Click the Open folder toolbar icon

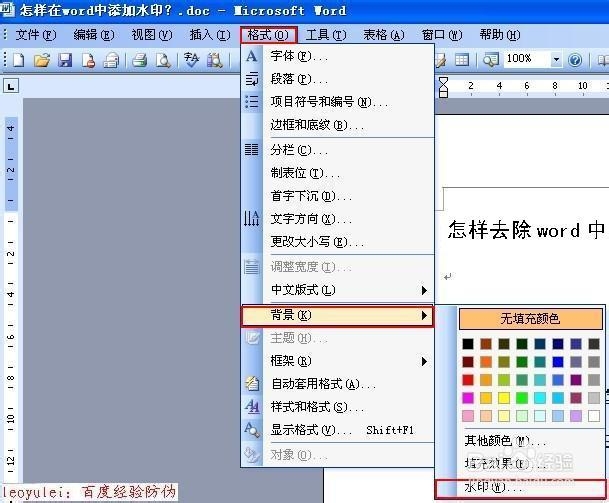[42, 60]
